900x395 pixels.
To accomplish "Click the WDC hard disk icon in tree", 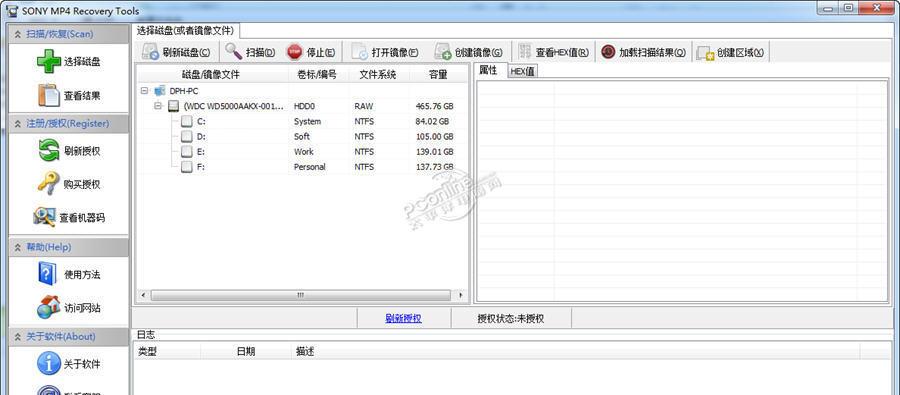I will [x=173, y=106].
